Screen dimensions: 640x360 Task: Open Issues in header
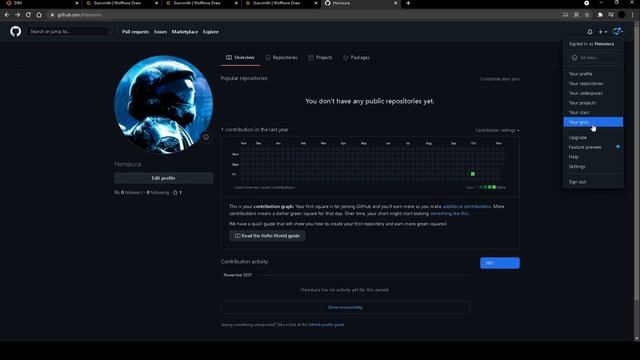point(160,32)
